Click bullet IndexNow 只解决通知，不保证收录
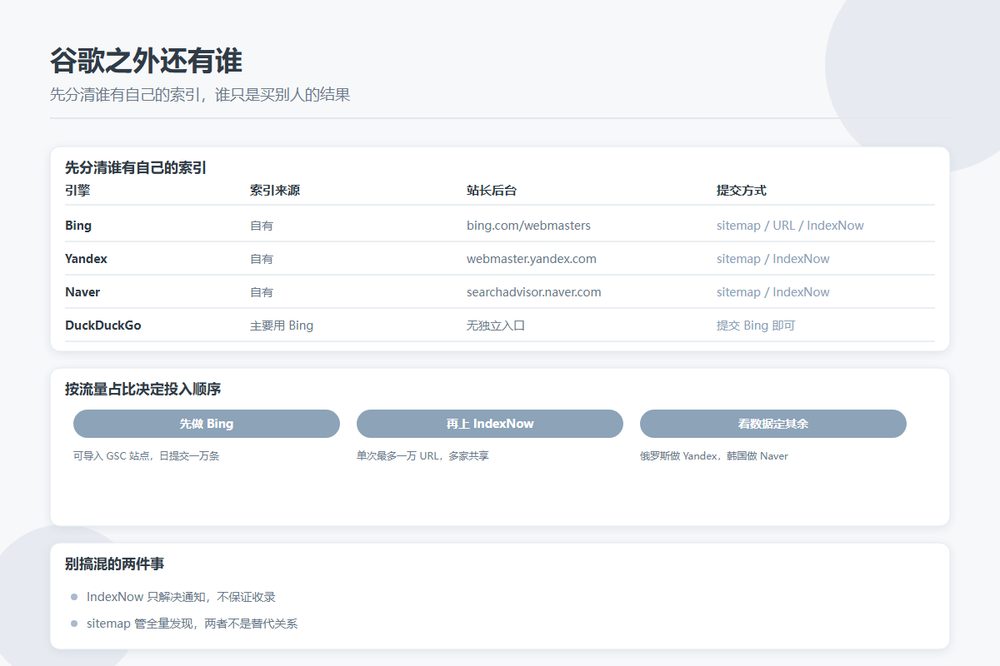 pos(181,596)
